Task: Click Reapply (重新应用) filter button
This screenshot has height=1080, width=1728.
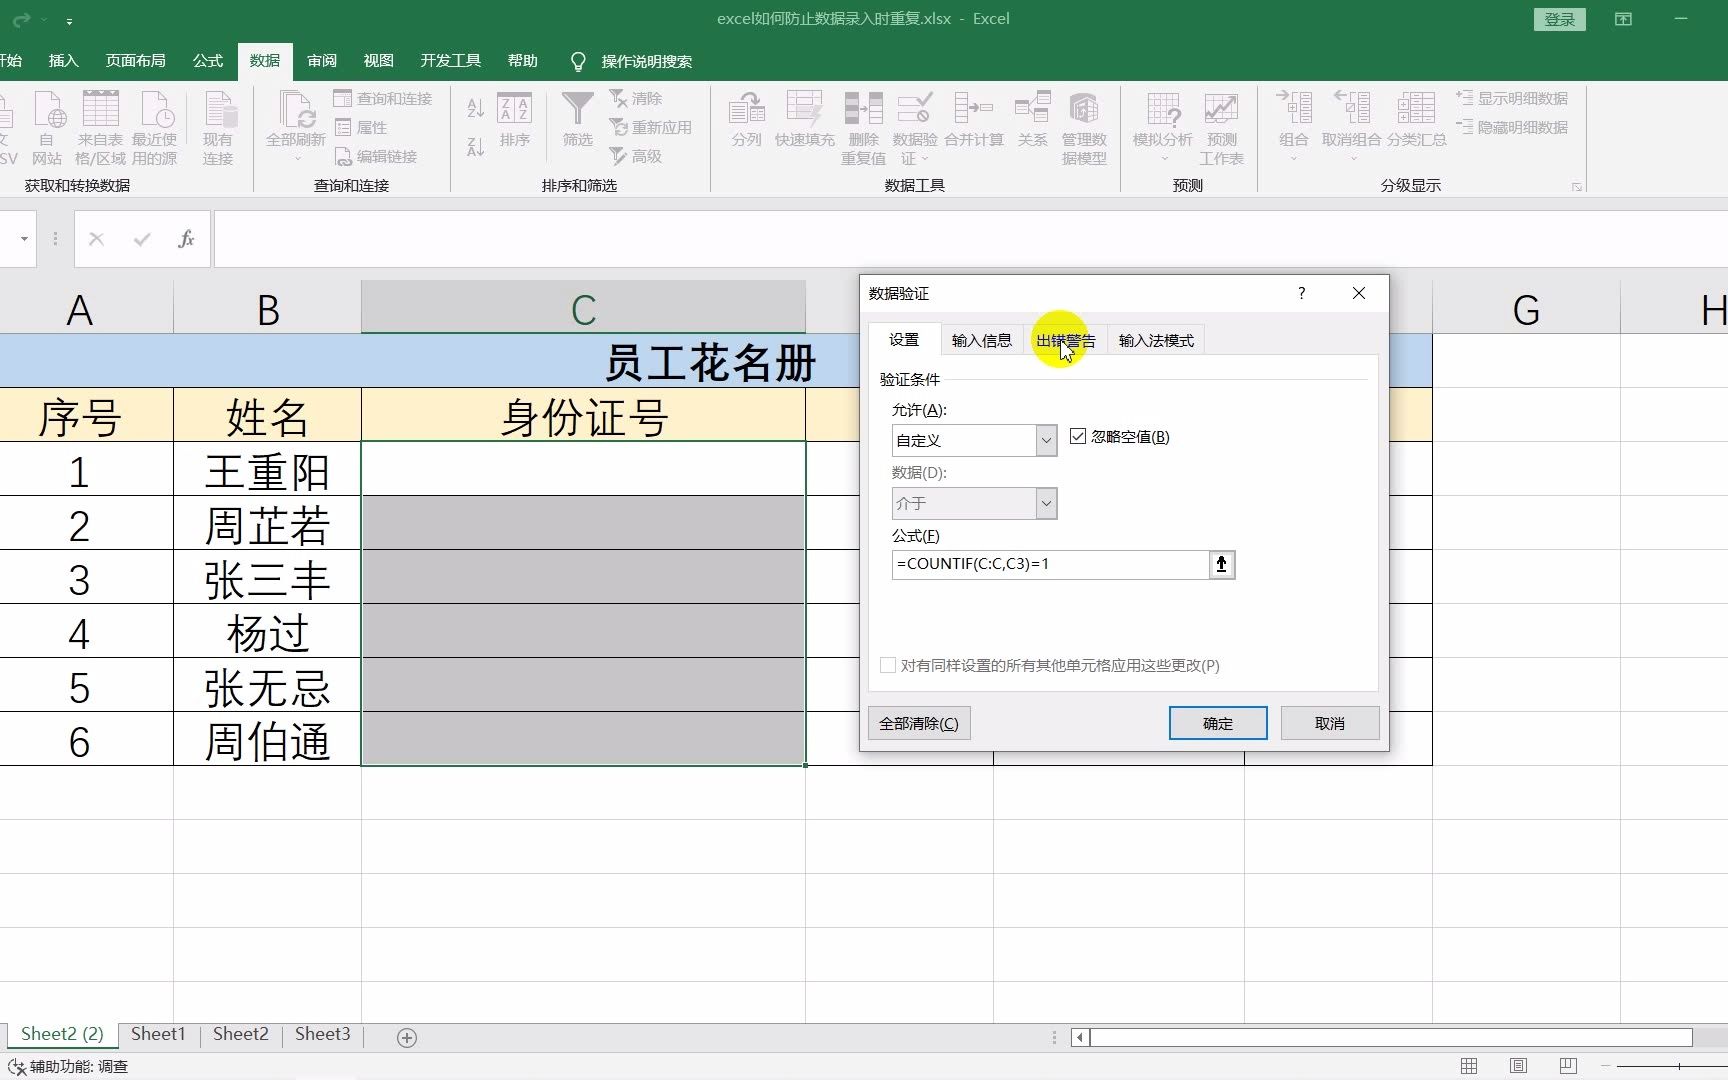Action: pos(651,127)
